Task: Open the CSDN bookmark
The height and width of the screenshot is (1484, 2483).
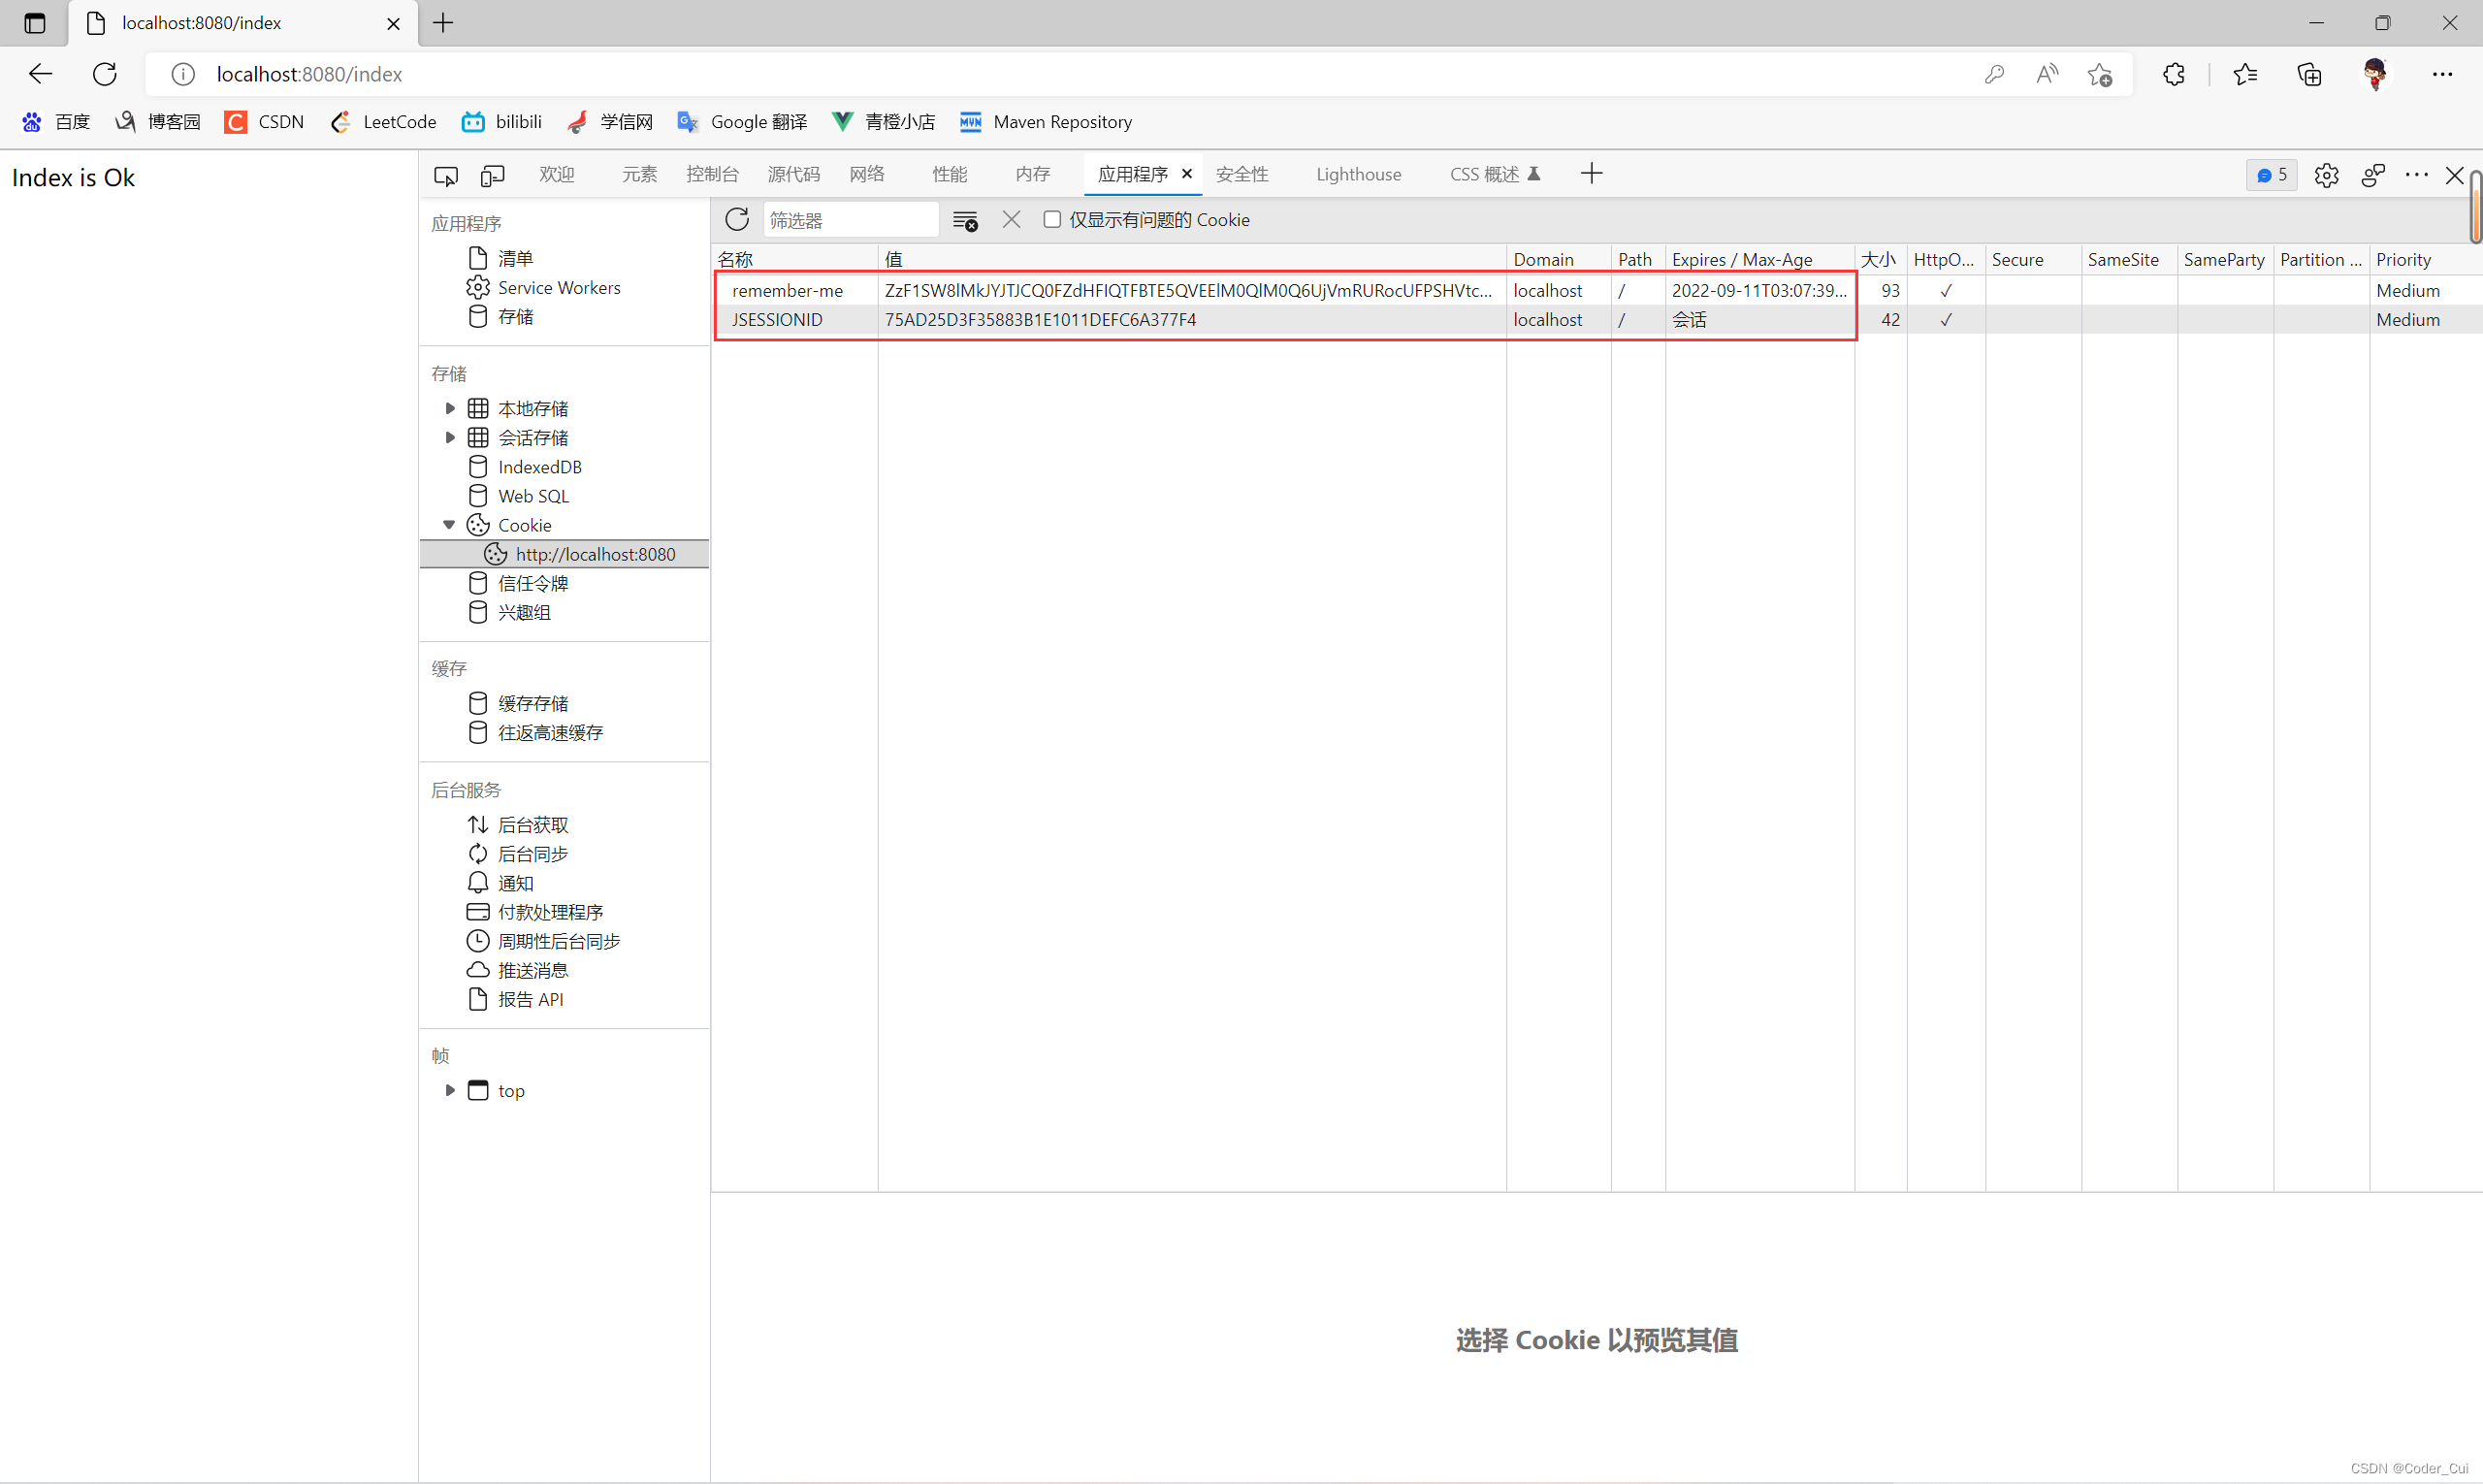Action: [265, 122]
